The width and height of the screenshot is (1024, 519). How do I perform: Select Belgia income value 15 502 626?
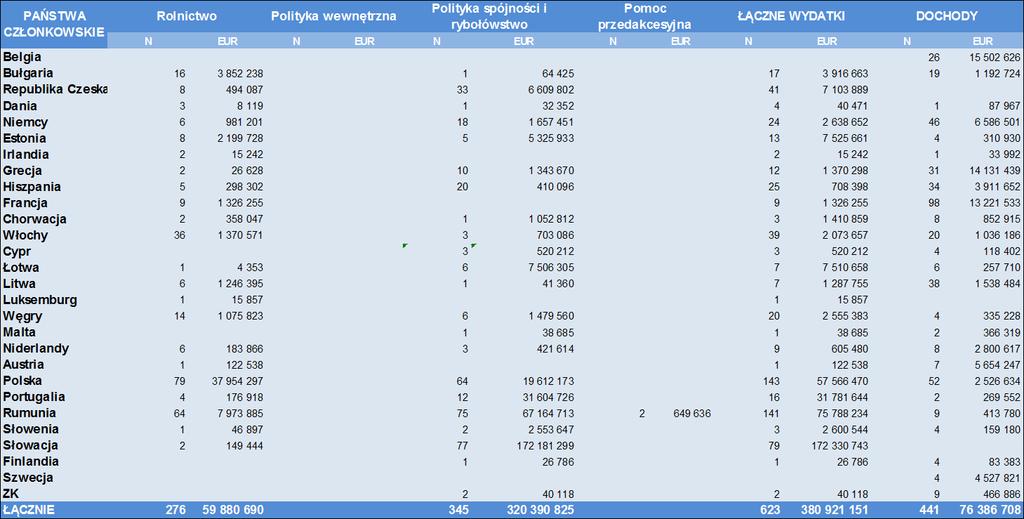(x=995, y=57)
